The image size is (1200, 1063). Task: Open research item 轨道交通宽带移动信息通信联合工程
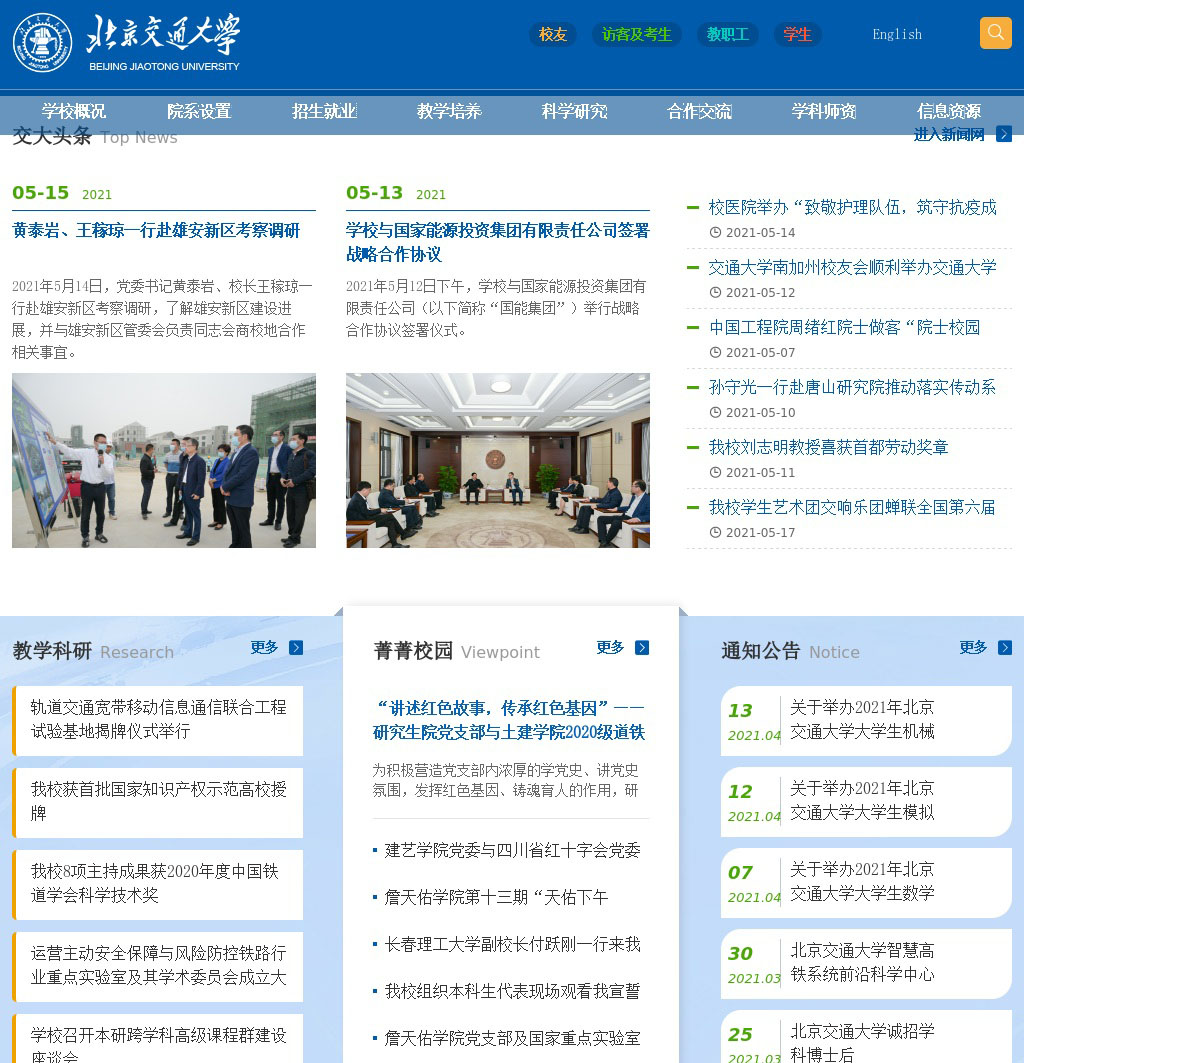(159, 720)
